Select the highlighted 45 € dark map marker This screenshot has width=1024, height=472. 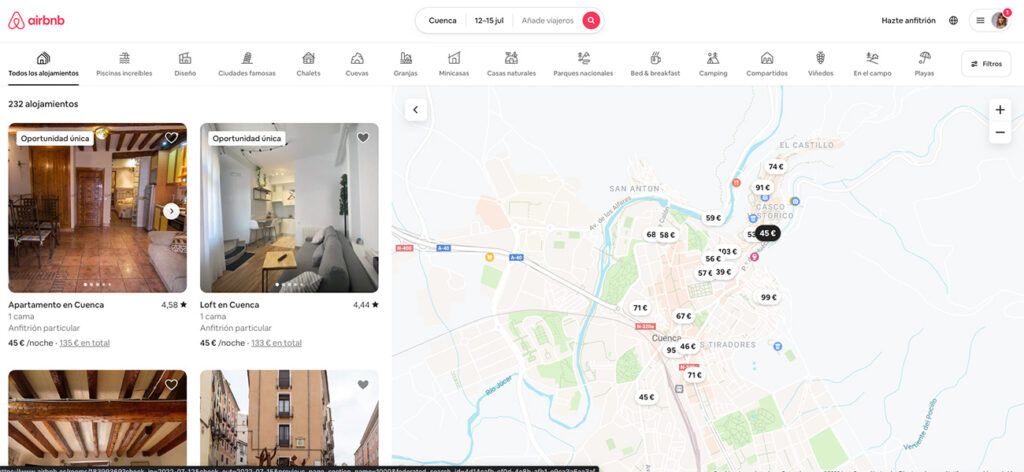point(768,233)
